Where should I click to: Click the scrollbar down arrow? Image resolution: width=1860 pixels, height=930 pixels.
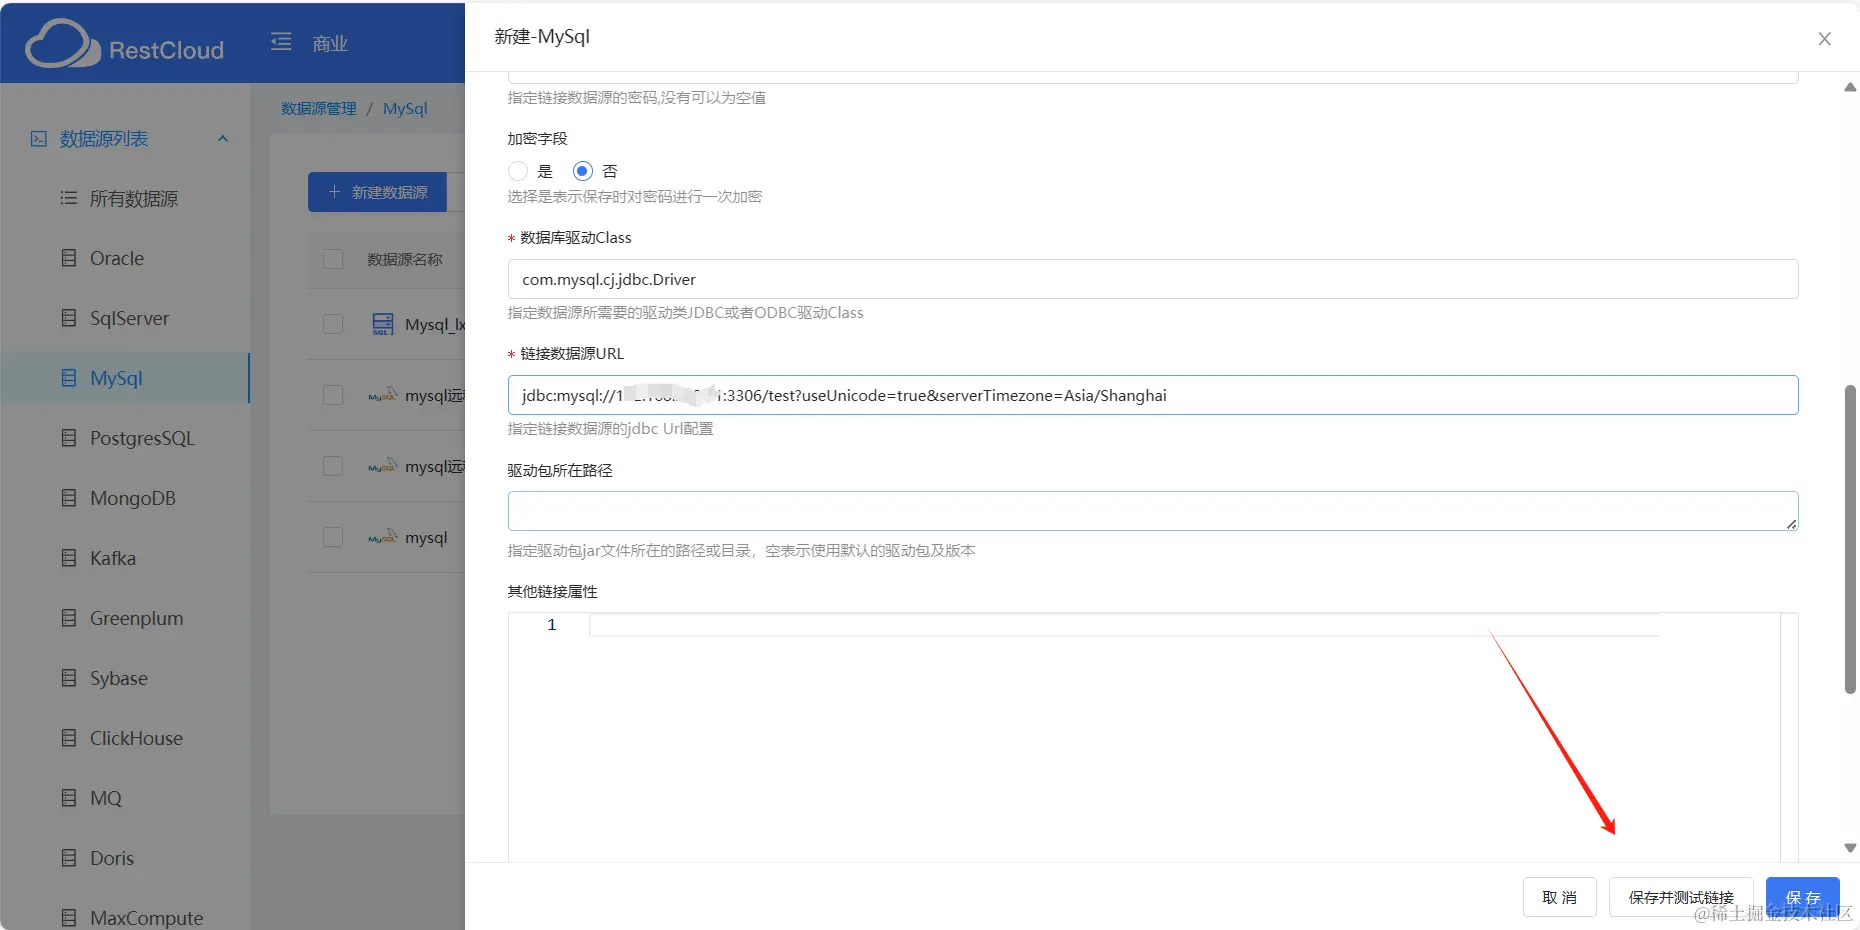(1850, 848)
